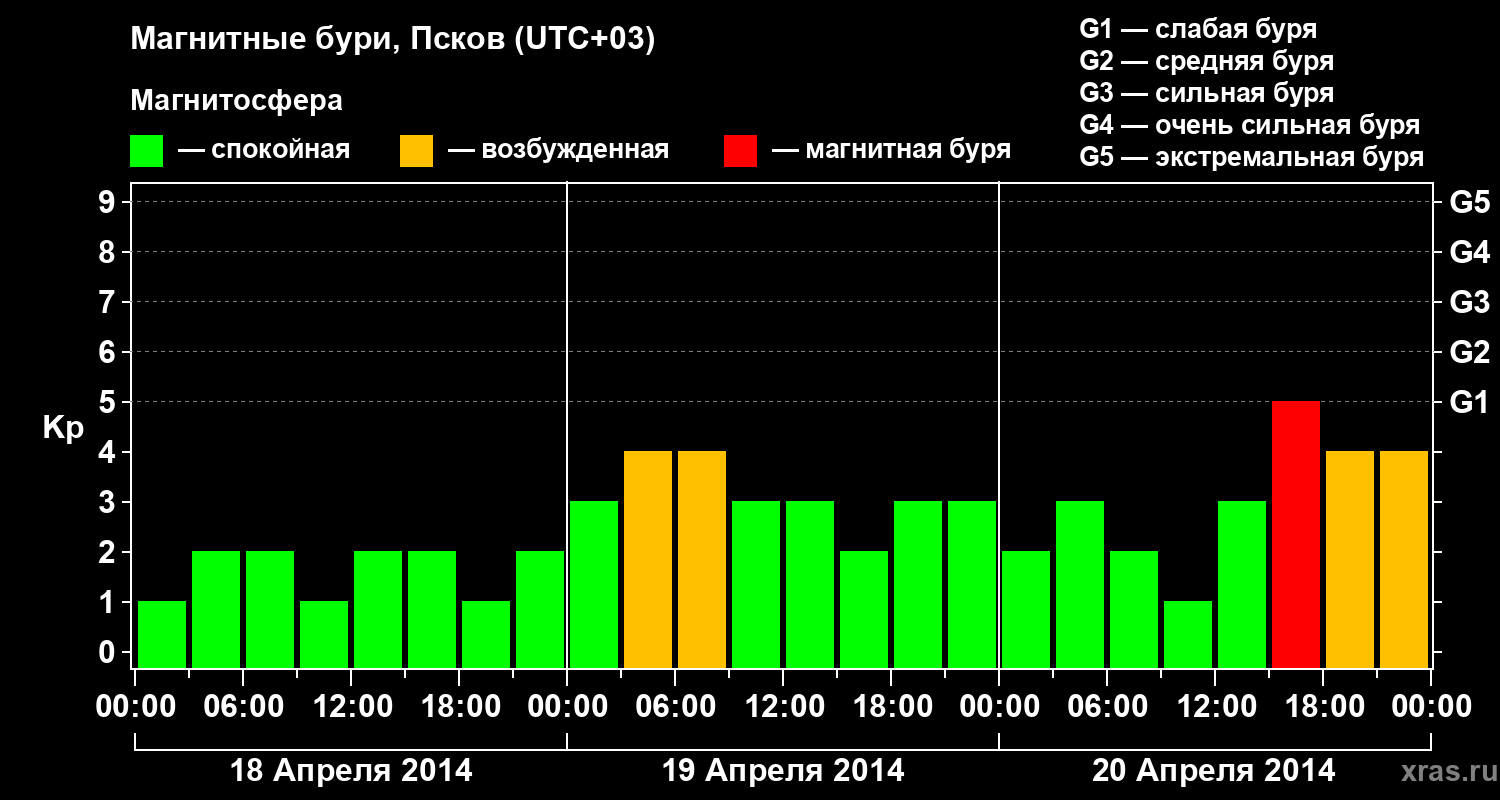Click the '06:00' time label for 19 April
Screen dimensions: 1500x800
click(675, 707)
